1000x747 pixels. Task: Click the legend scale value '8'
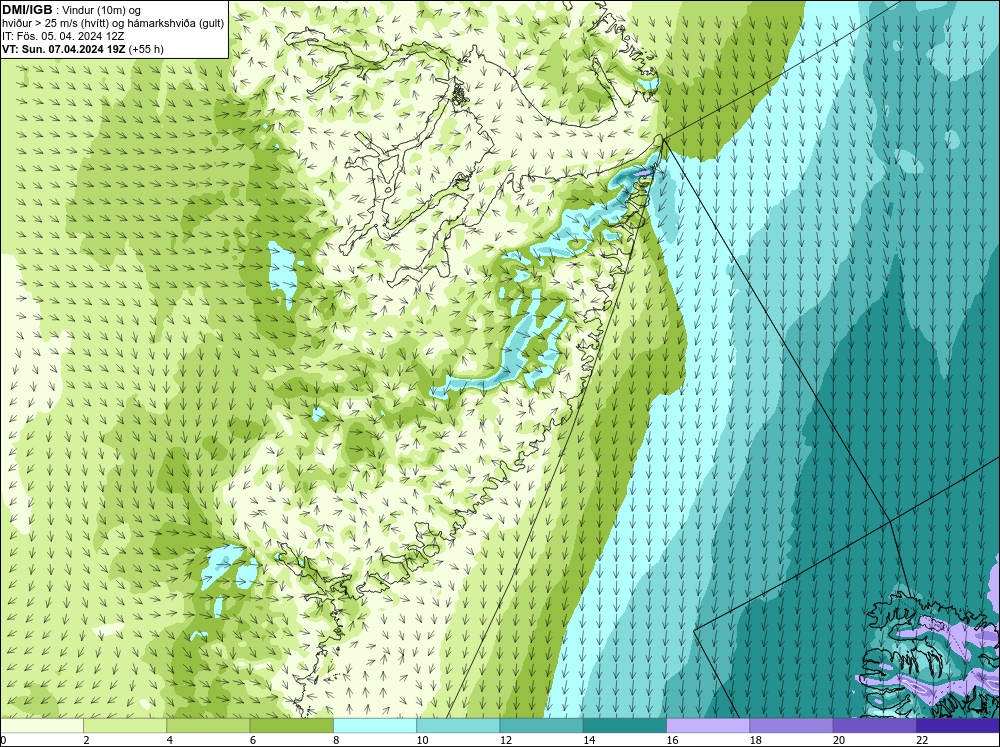click(336, 740)
